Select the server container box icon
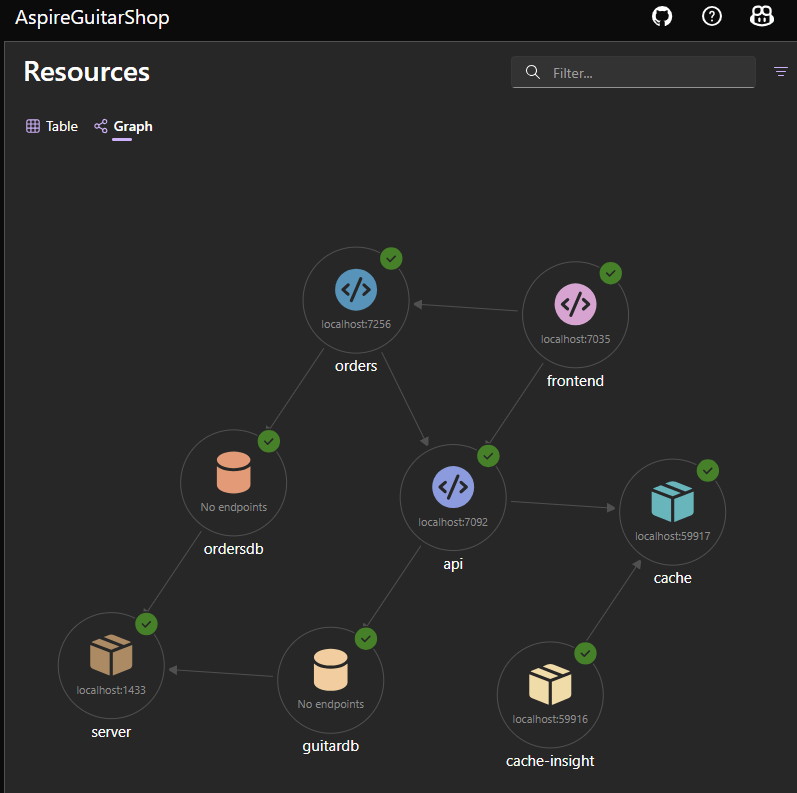 click(x=111, y=655)
